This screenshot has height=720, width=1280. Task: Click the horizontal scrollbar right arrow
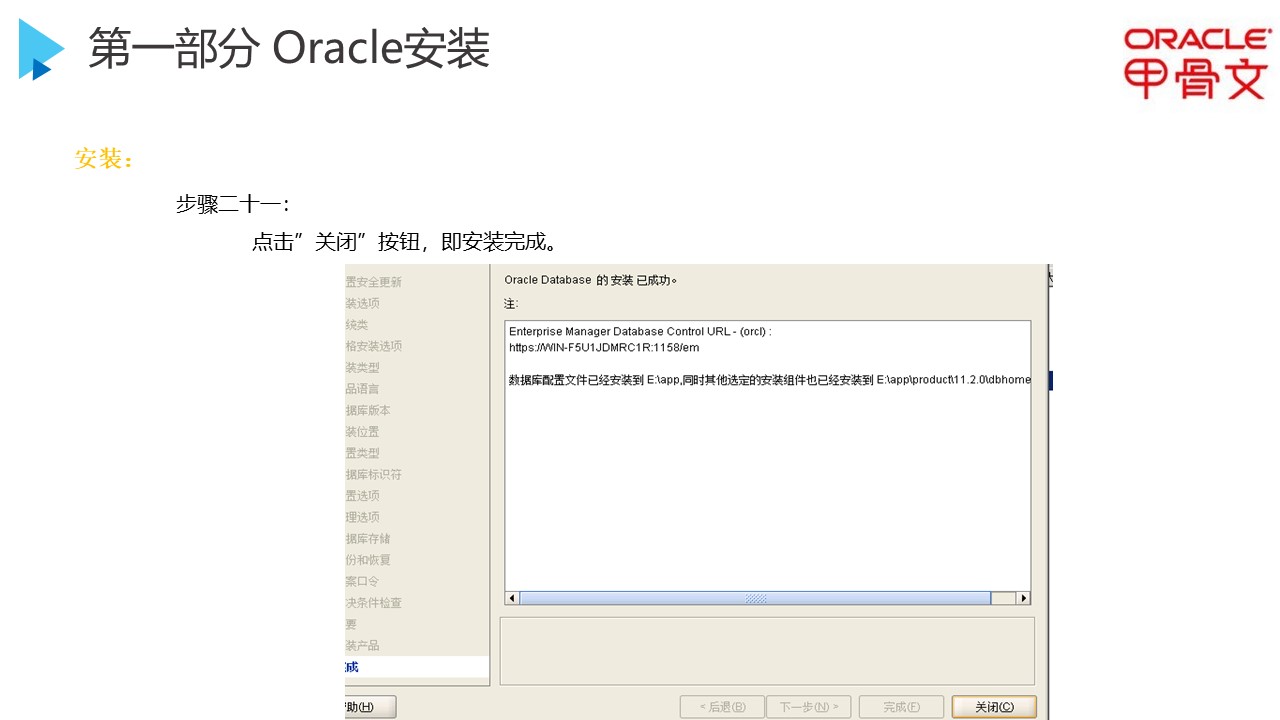coord(1023,598)
